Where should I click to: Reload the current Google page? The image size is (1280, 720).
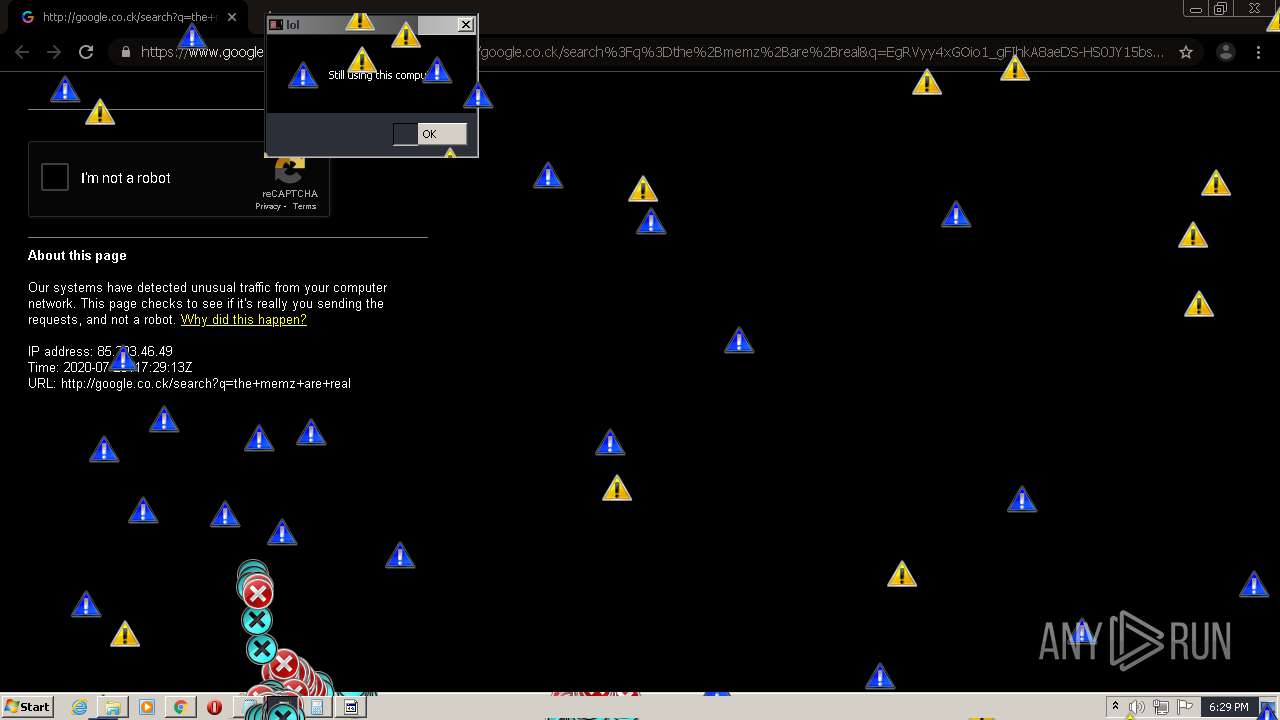(86, 52)
